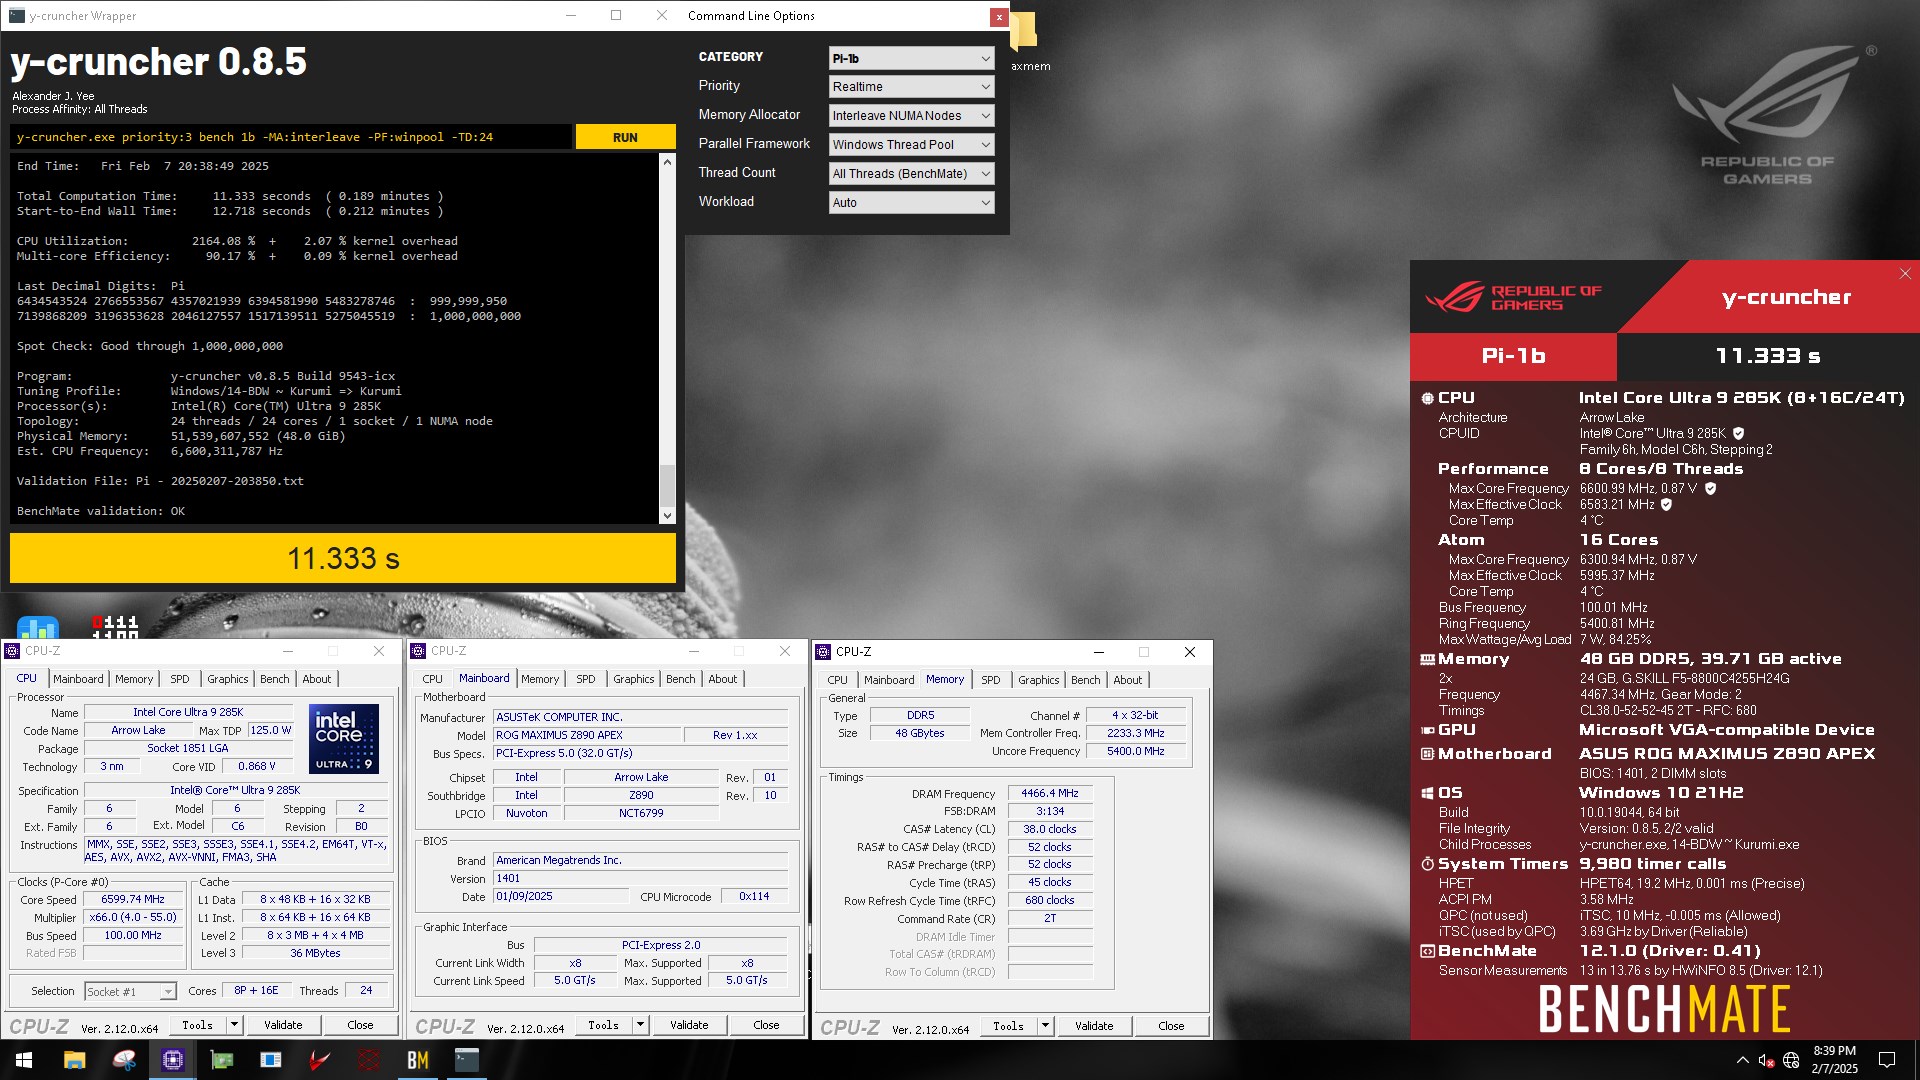1920x1080 pixels.
Task: Click Tools button in Mainboard CPU-Z window
Action: (x=603, y=1025)
